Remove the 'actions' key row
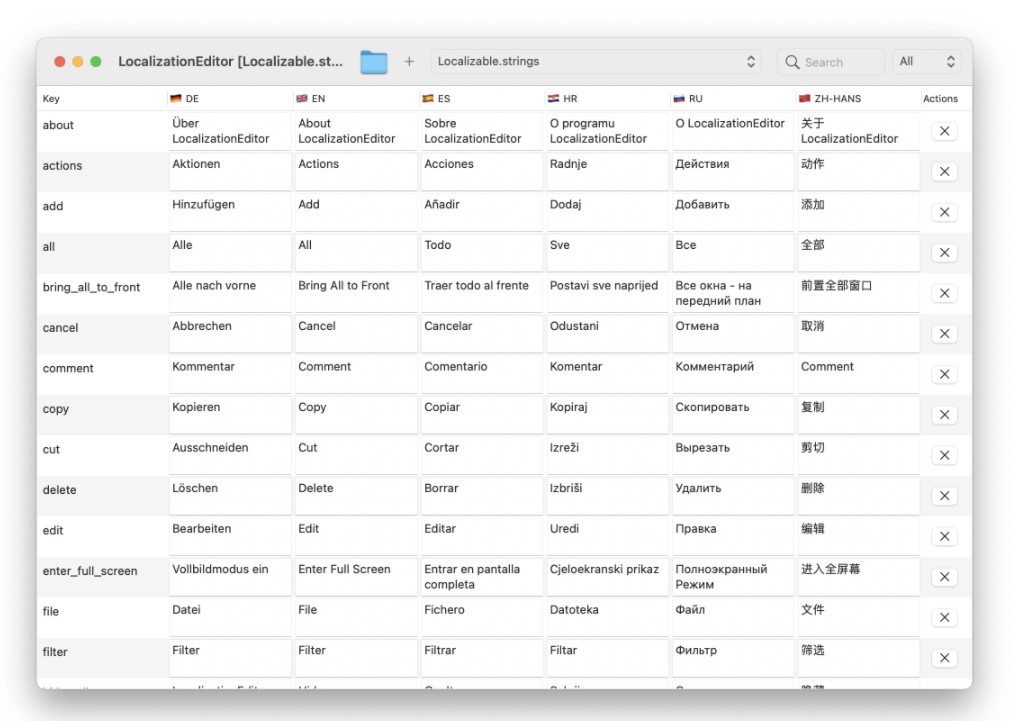Screen dimensions: 1013x721 tap(944, 172)
